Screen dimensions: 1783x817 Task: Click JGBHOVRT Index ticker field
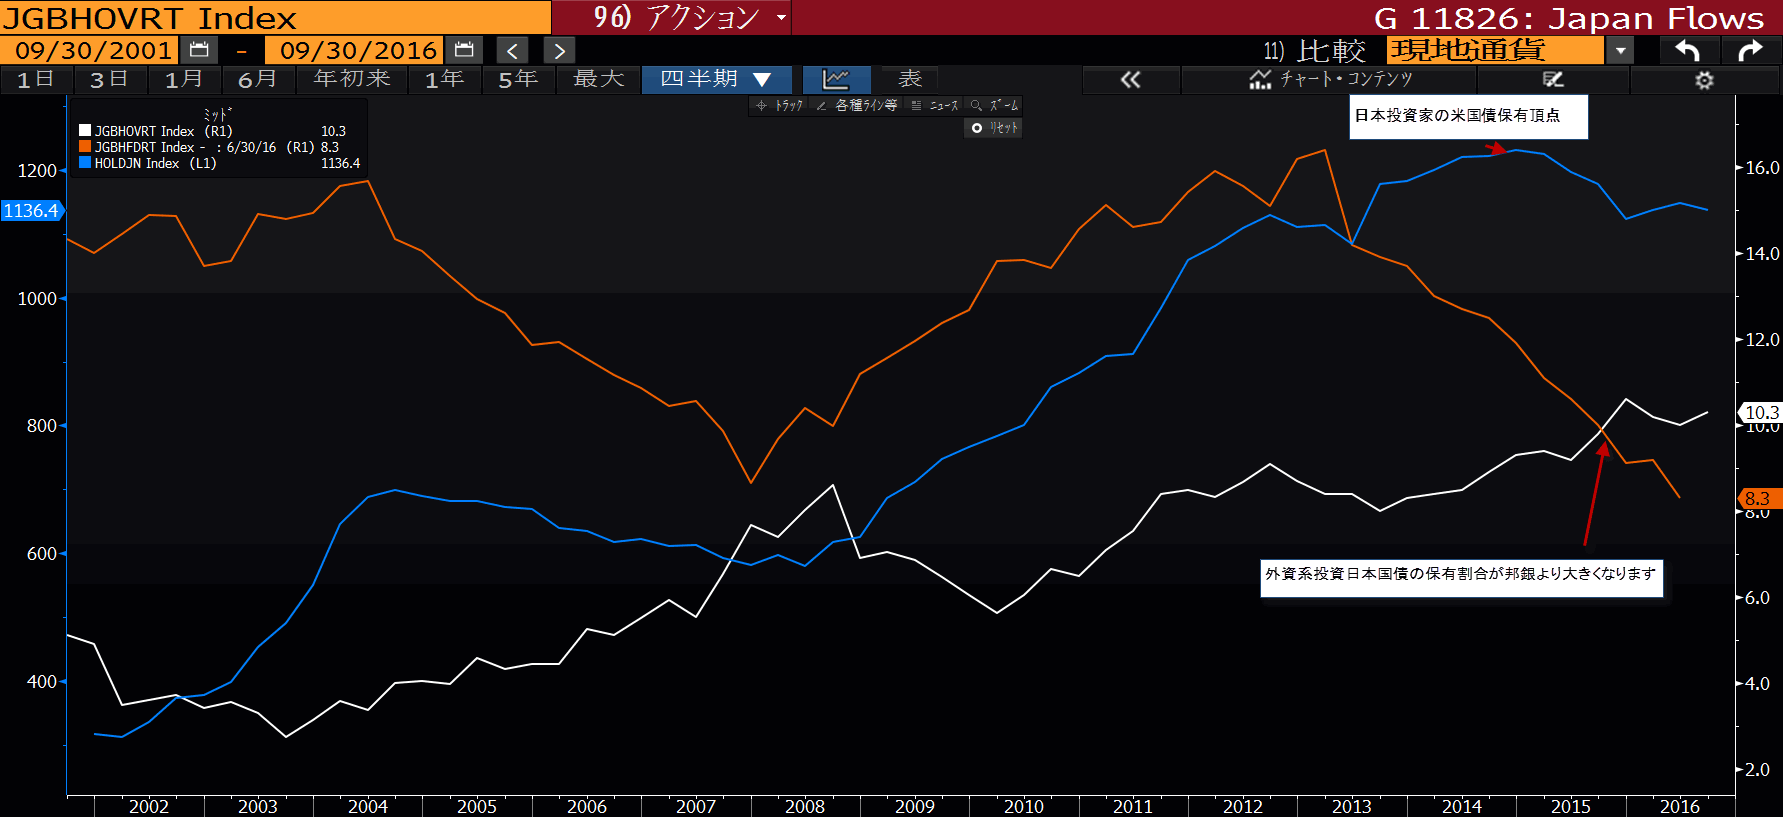tap(275, 17)
